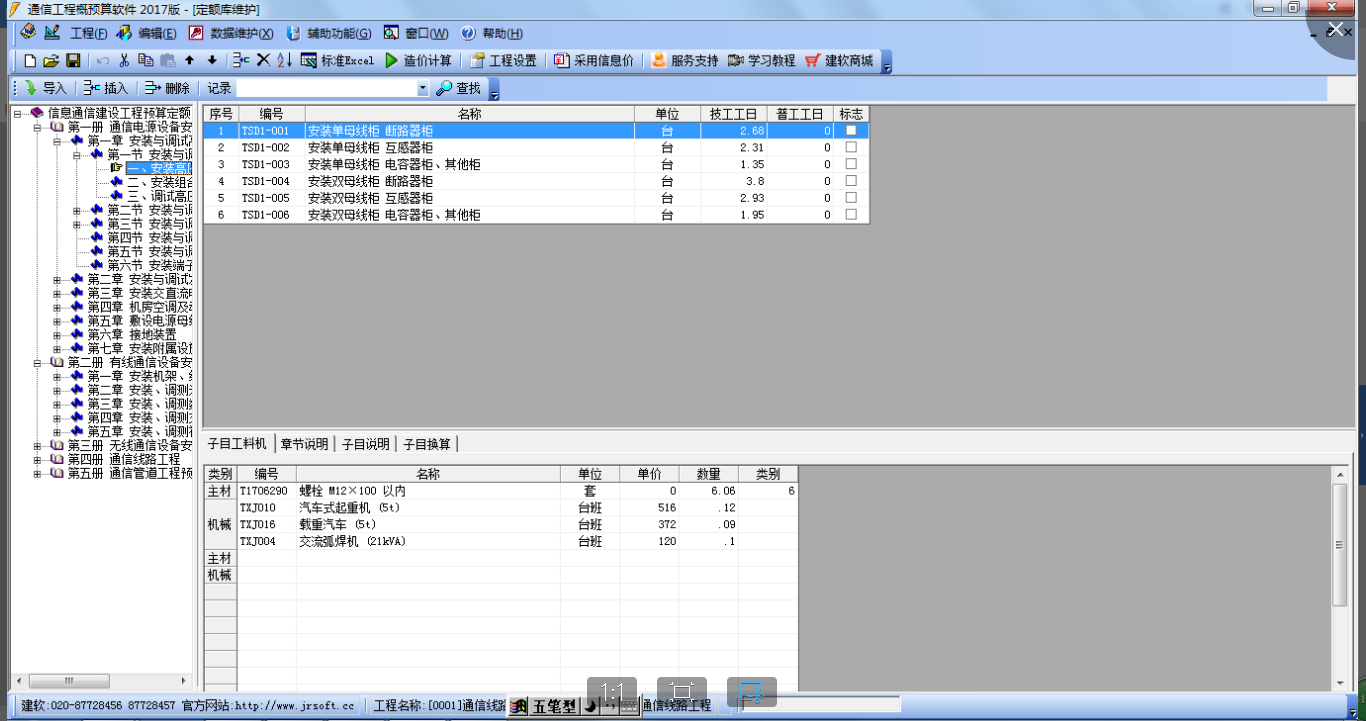Open 工程设置 project settings
The image size is (1366, 721).
[x=503, y=61]
